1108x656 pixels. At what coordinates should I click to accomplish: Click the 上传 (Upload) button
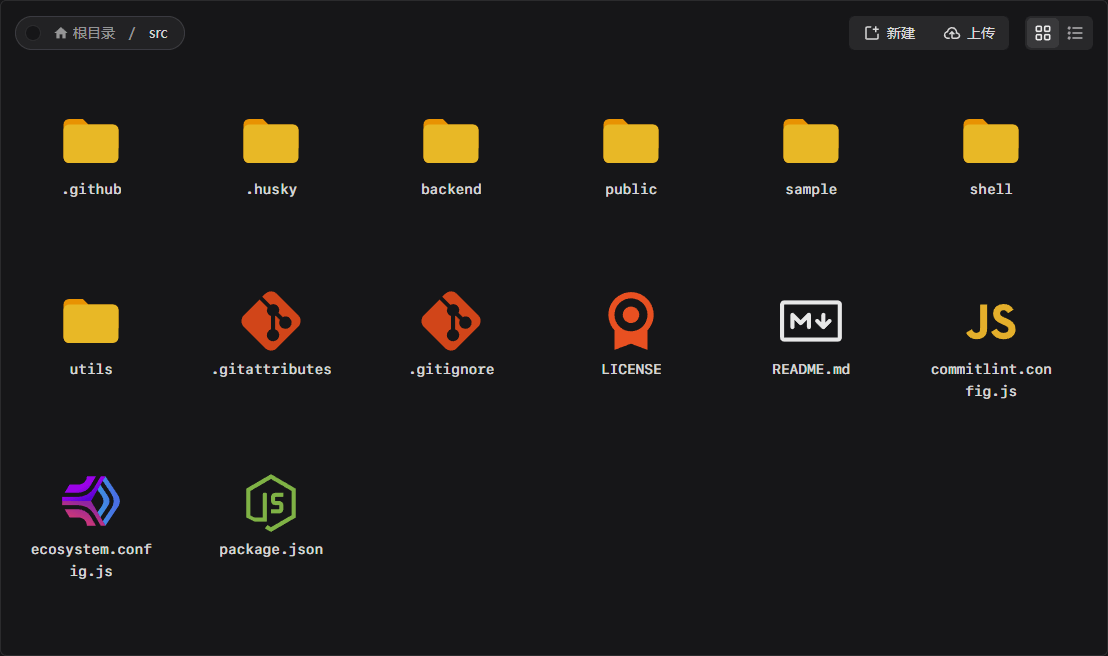coord(969,33)
